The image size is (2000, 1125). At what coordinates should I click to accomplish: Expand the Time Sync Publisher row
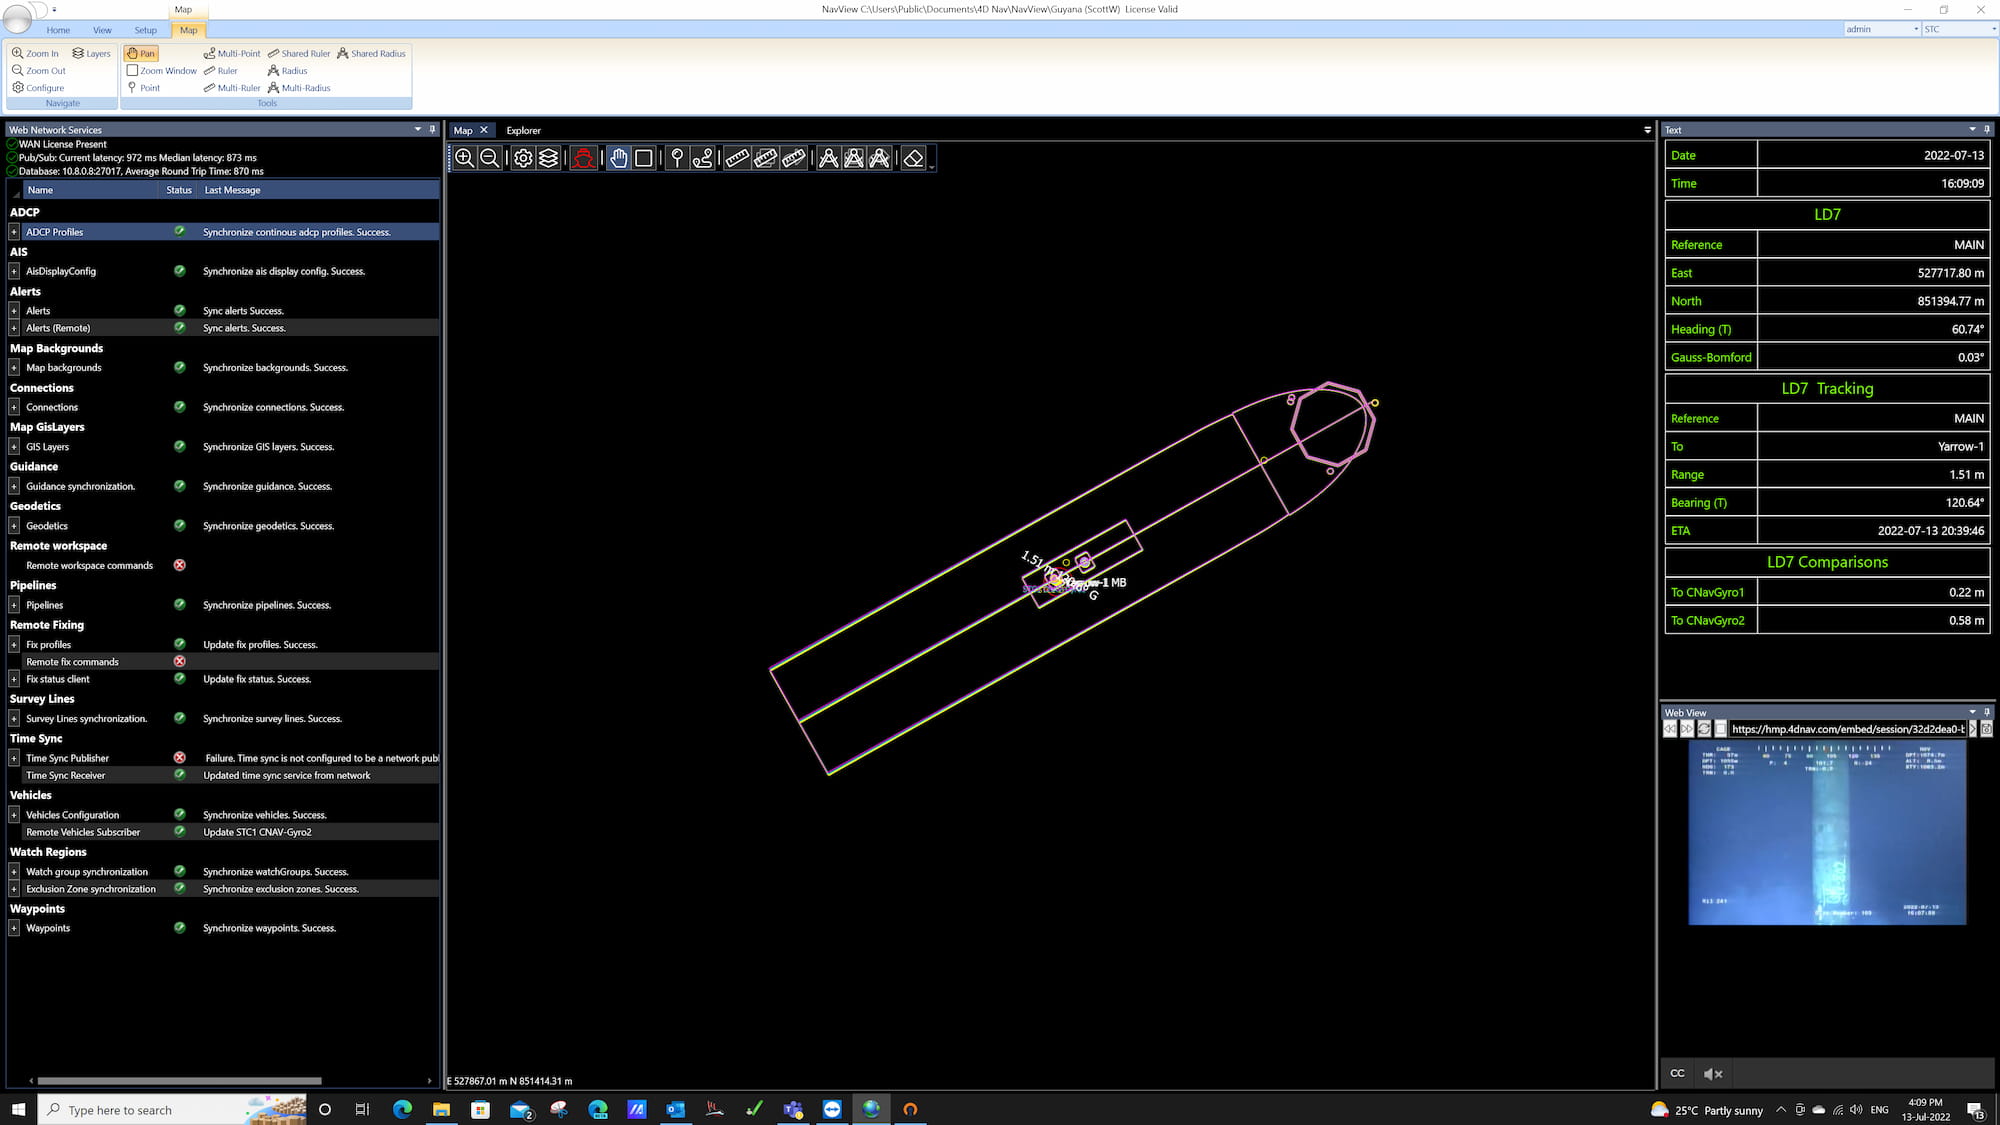click(x=14, y=758)
